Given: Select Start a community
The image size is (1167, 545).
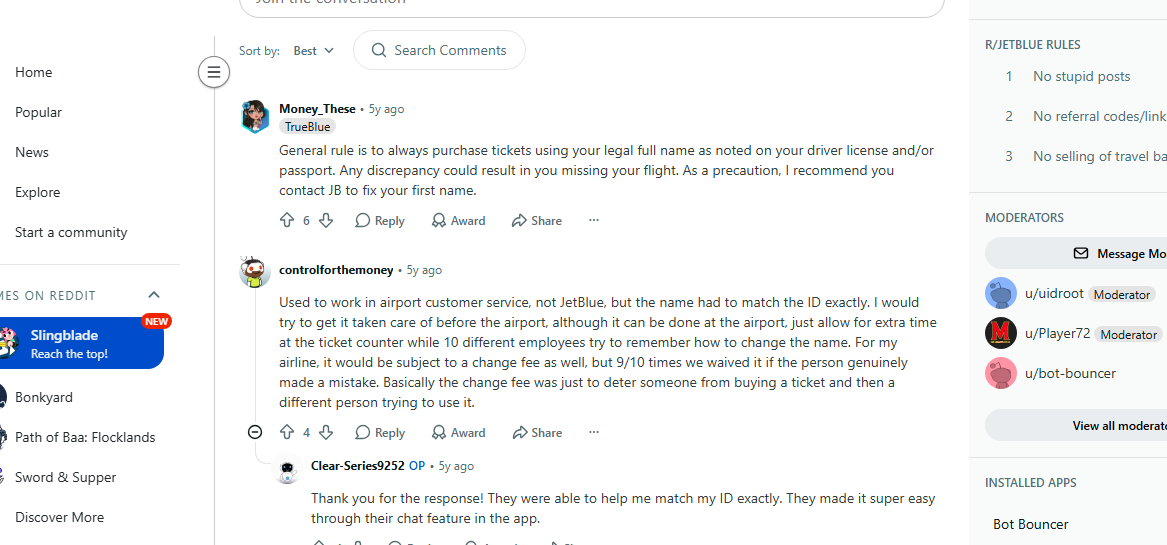Looking at the screenshot, I should tap(71, 232).
